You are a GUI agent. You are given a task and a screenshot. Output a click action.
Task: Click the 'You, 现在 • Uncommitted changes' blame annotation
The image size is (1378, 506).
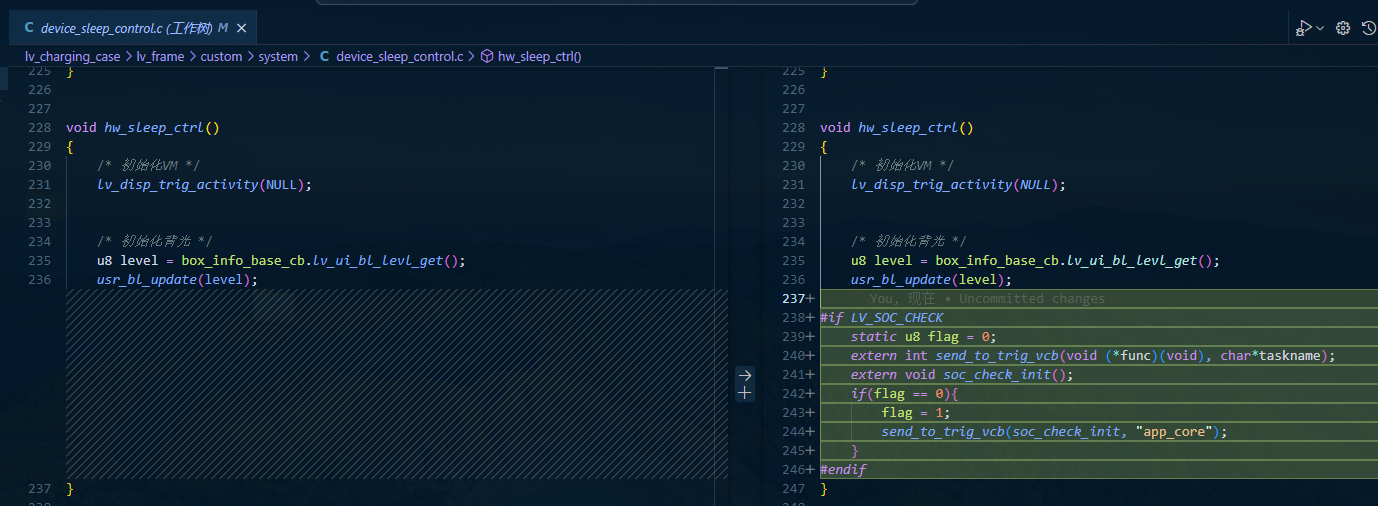point(987,298)
